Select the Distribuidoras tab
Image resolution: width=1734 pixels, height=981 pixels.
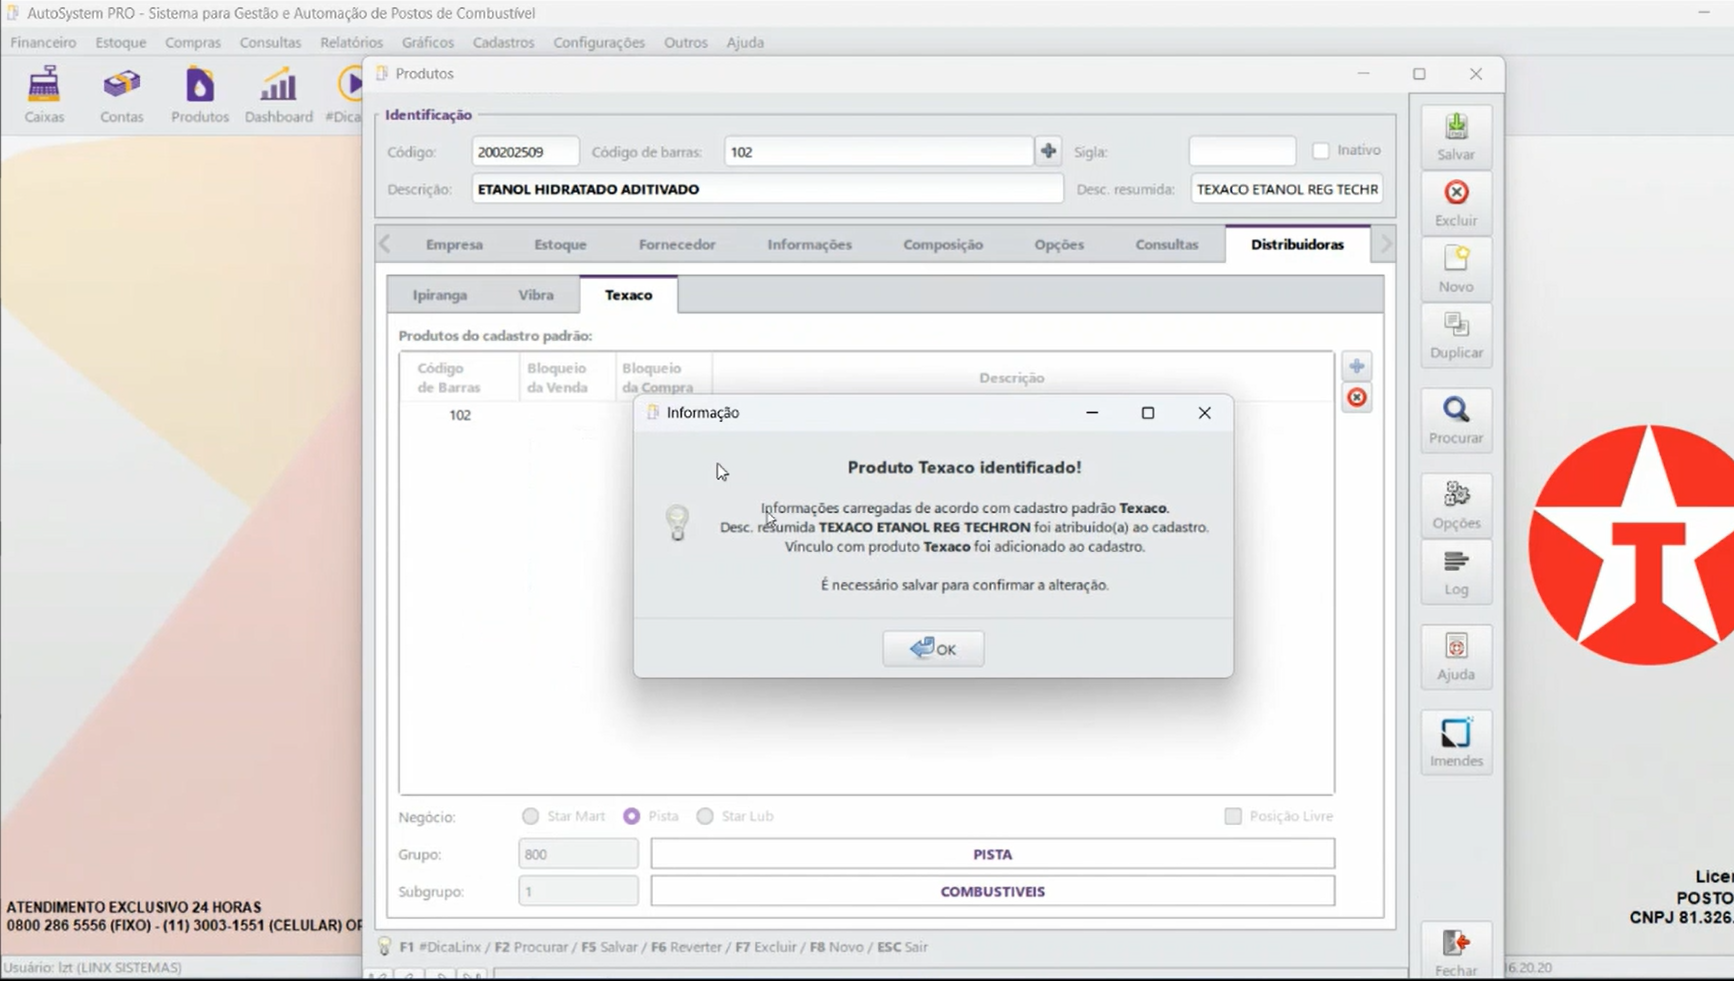1297,244
